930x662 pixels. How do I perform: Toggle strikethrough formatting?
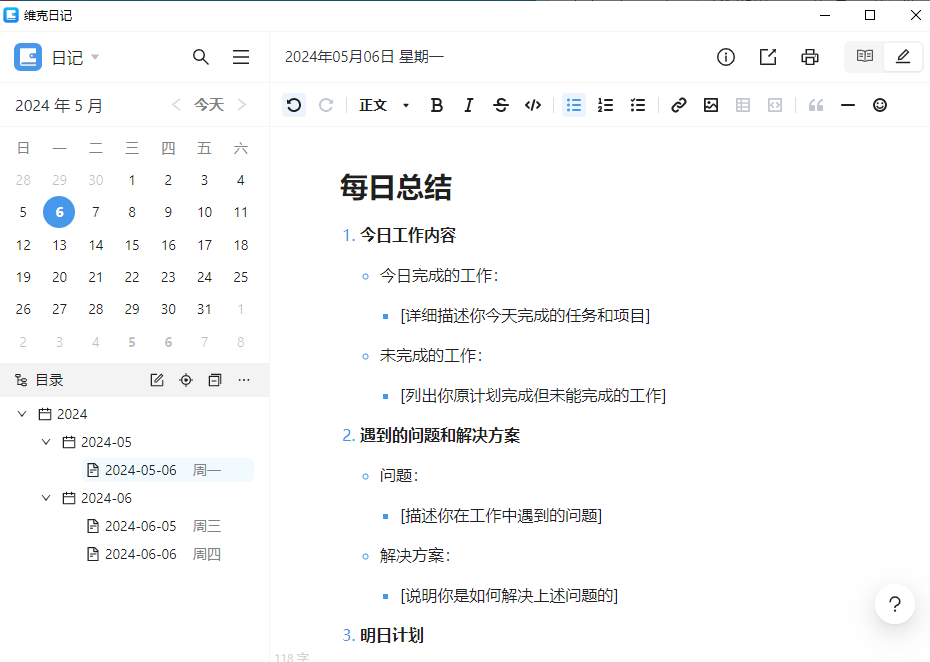[500, 105]
